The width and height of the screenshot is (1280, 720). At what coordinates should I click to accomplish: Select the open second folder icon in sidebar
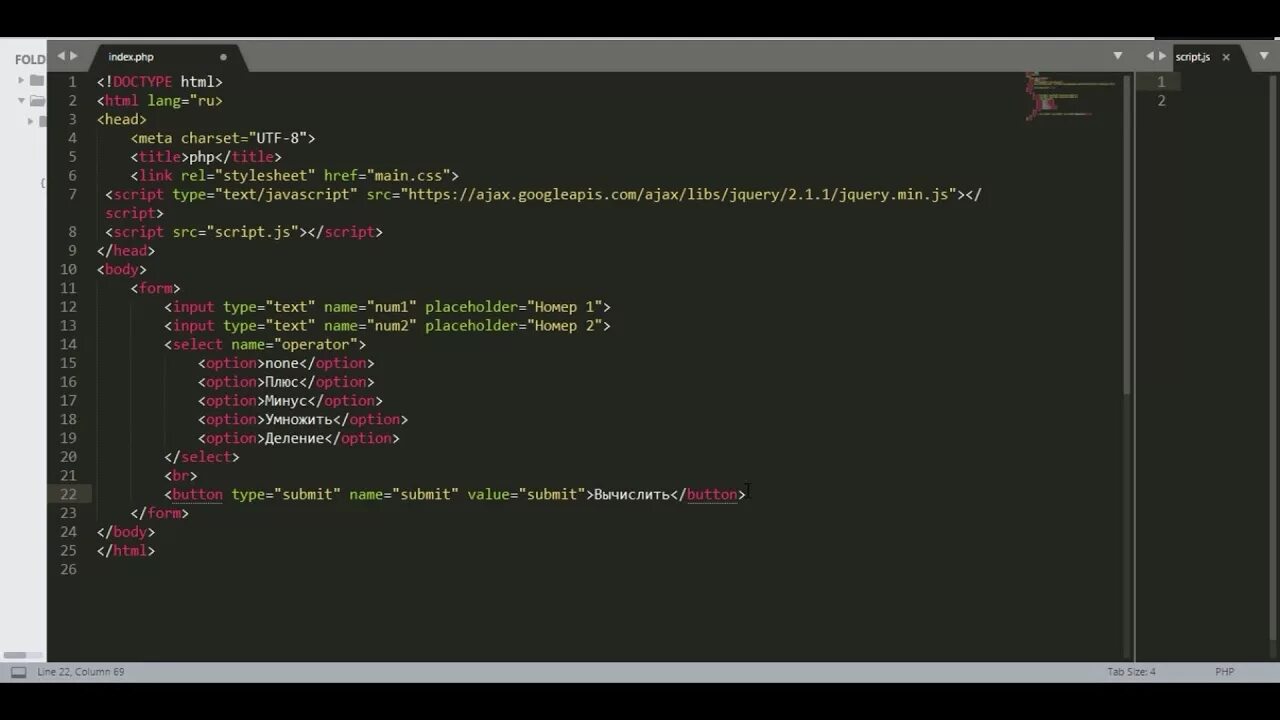coord(37,100)
